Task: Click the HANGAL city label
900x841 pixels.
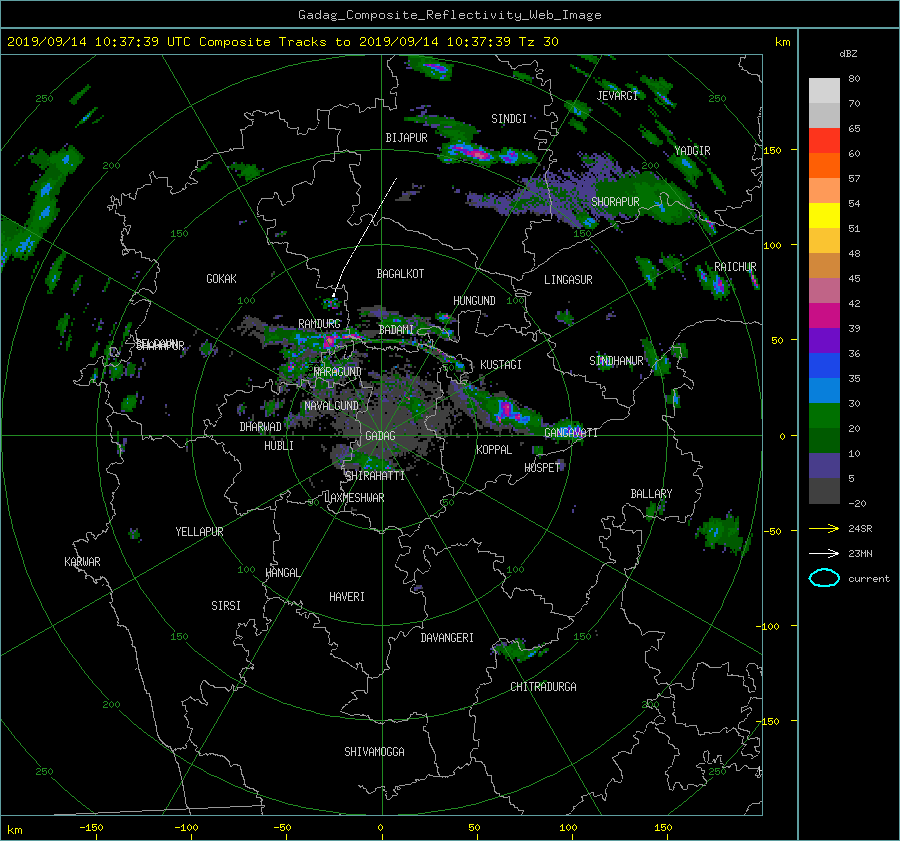Action: click(x=283, y=573)
